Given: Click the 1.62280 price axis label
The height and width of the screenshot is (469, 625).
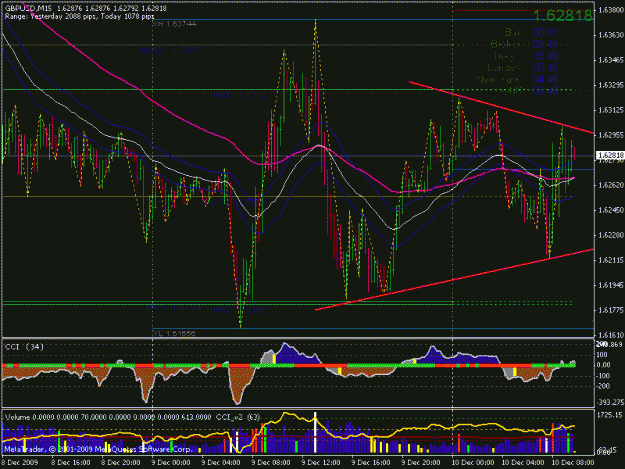Looking at the screenshot, I should point(610,235).
